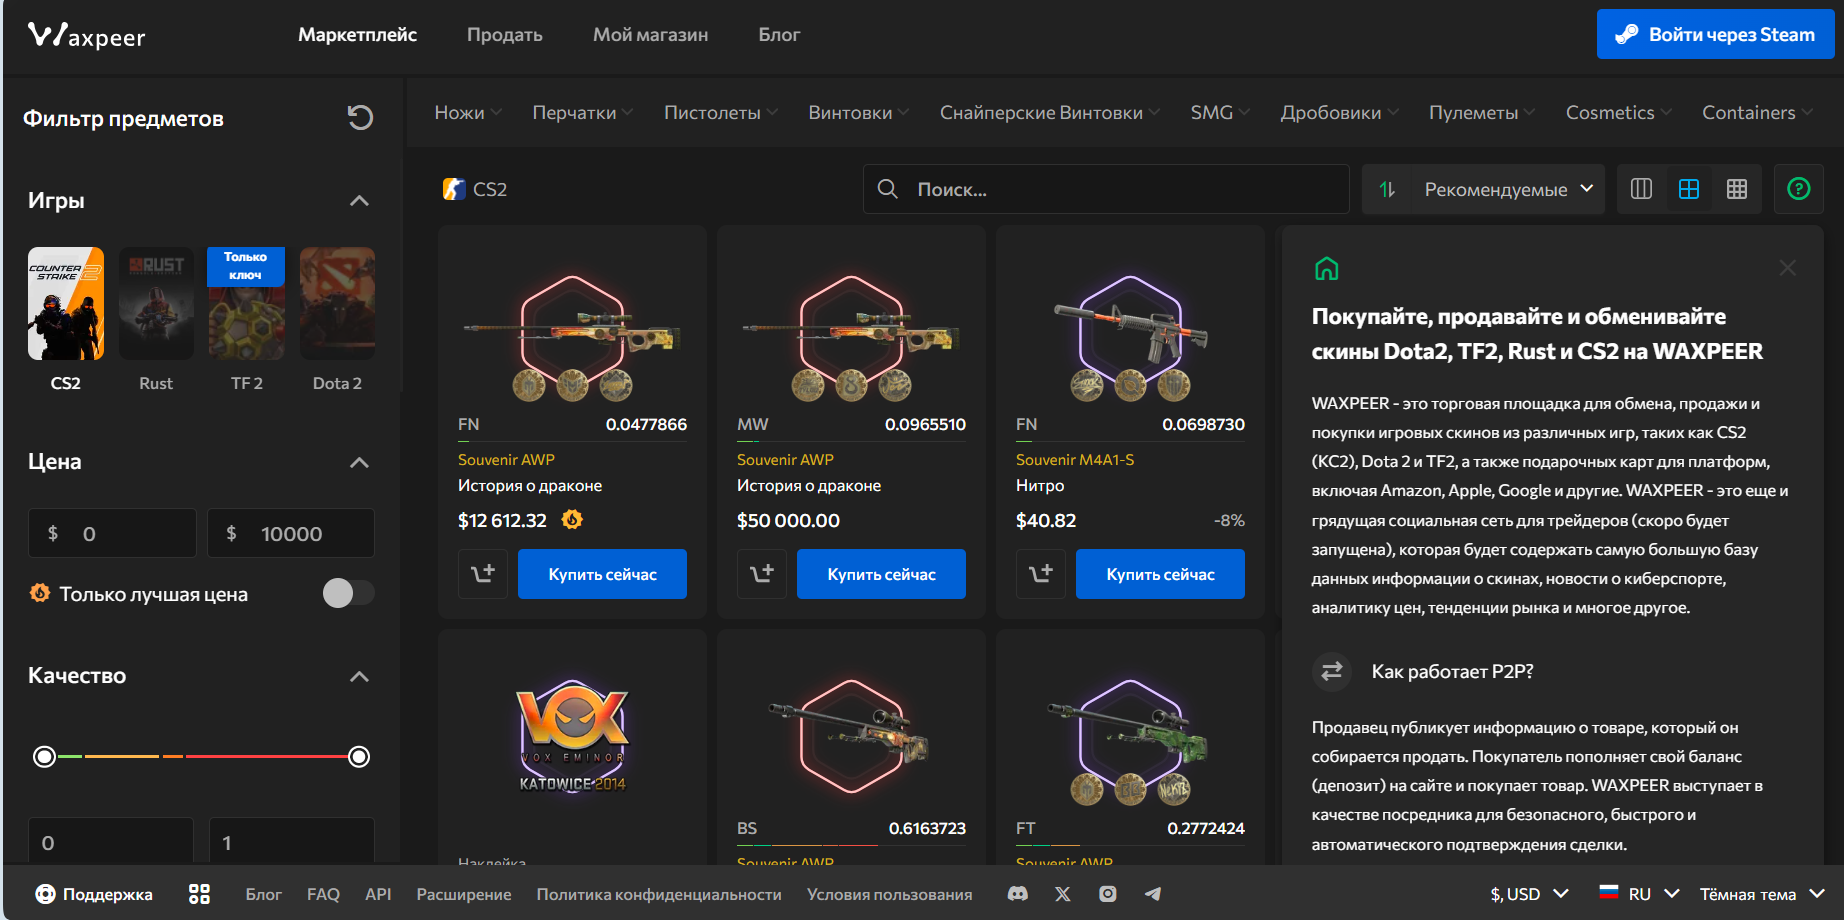Open the Маркетплейс tab
This screenshot has width=1844, height=920.
[x=357, y=35]
